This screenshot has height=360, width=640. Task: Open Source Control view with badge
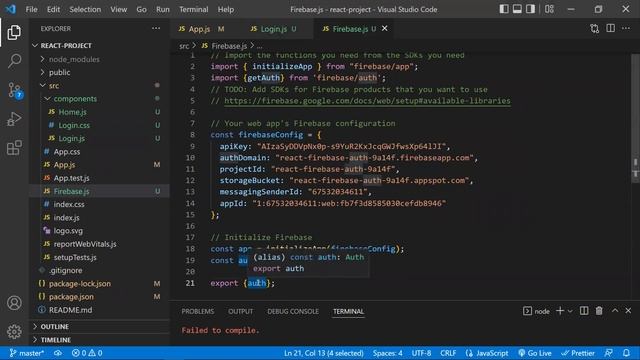coord(14,91)
